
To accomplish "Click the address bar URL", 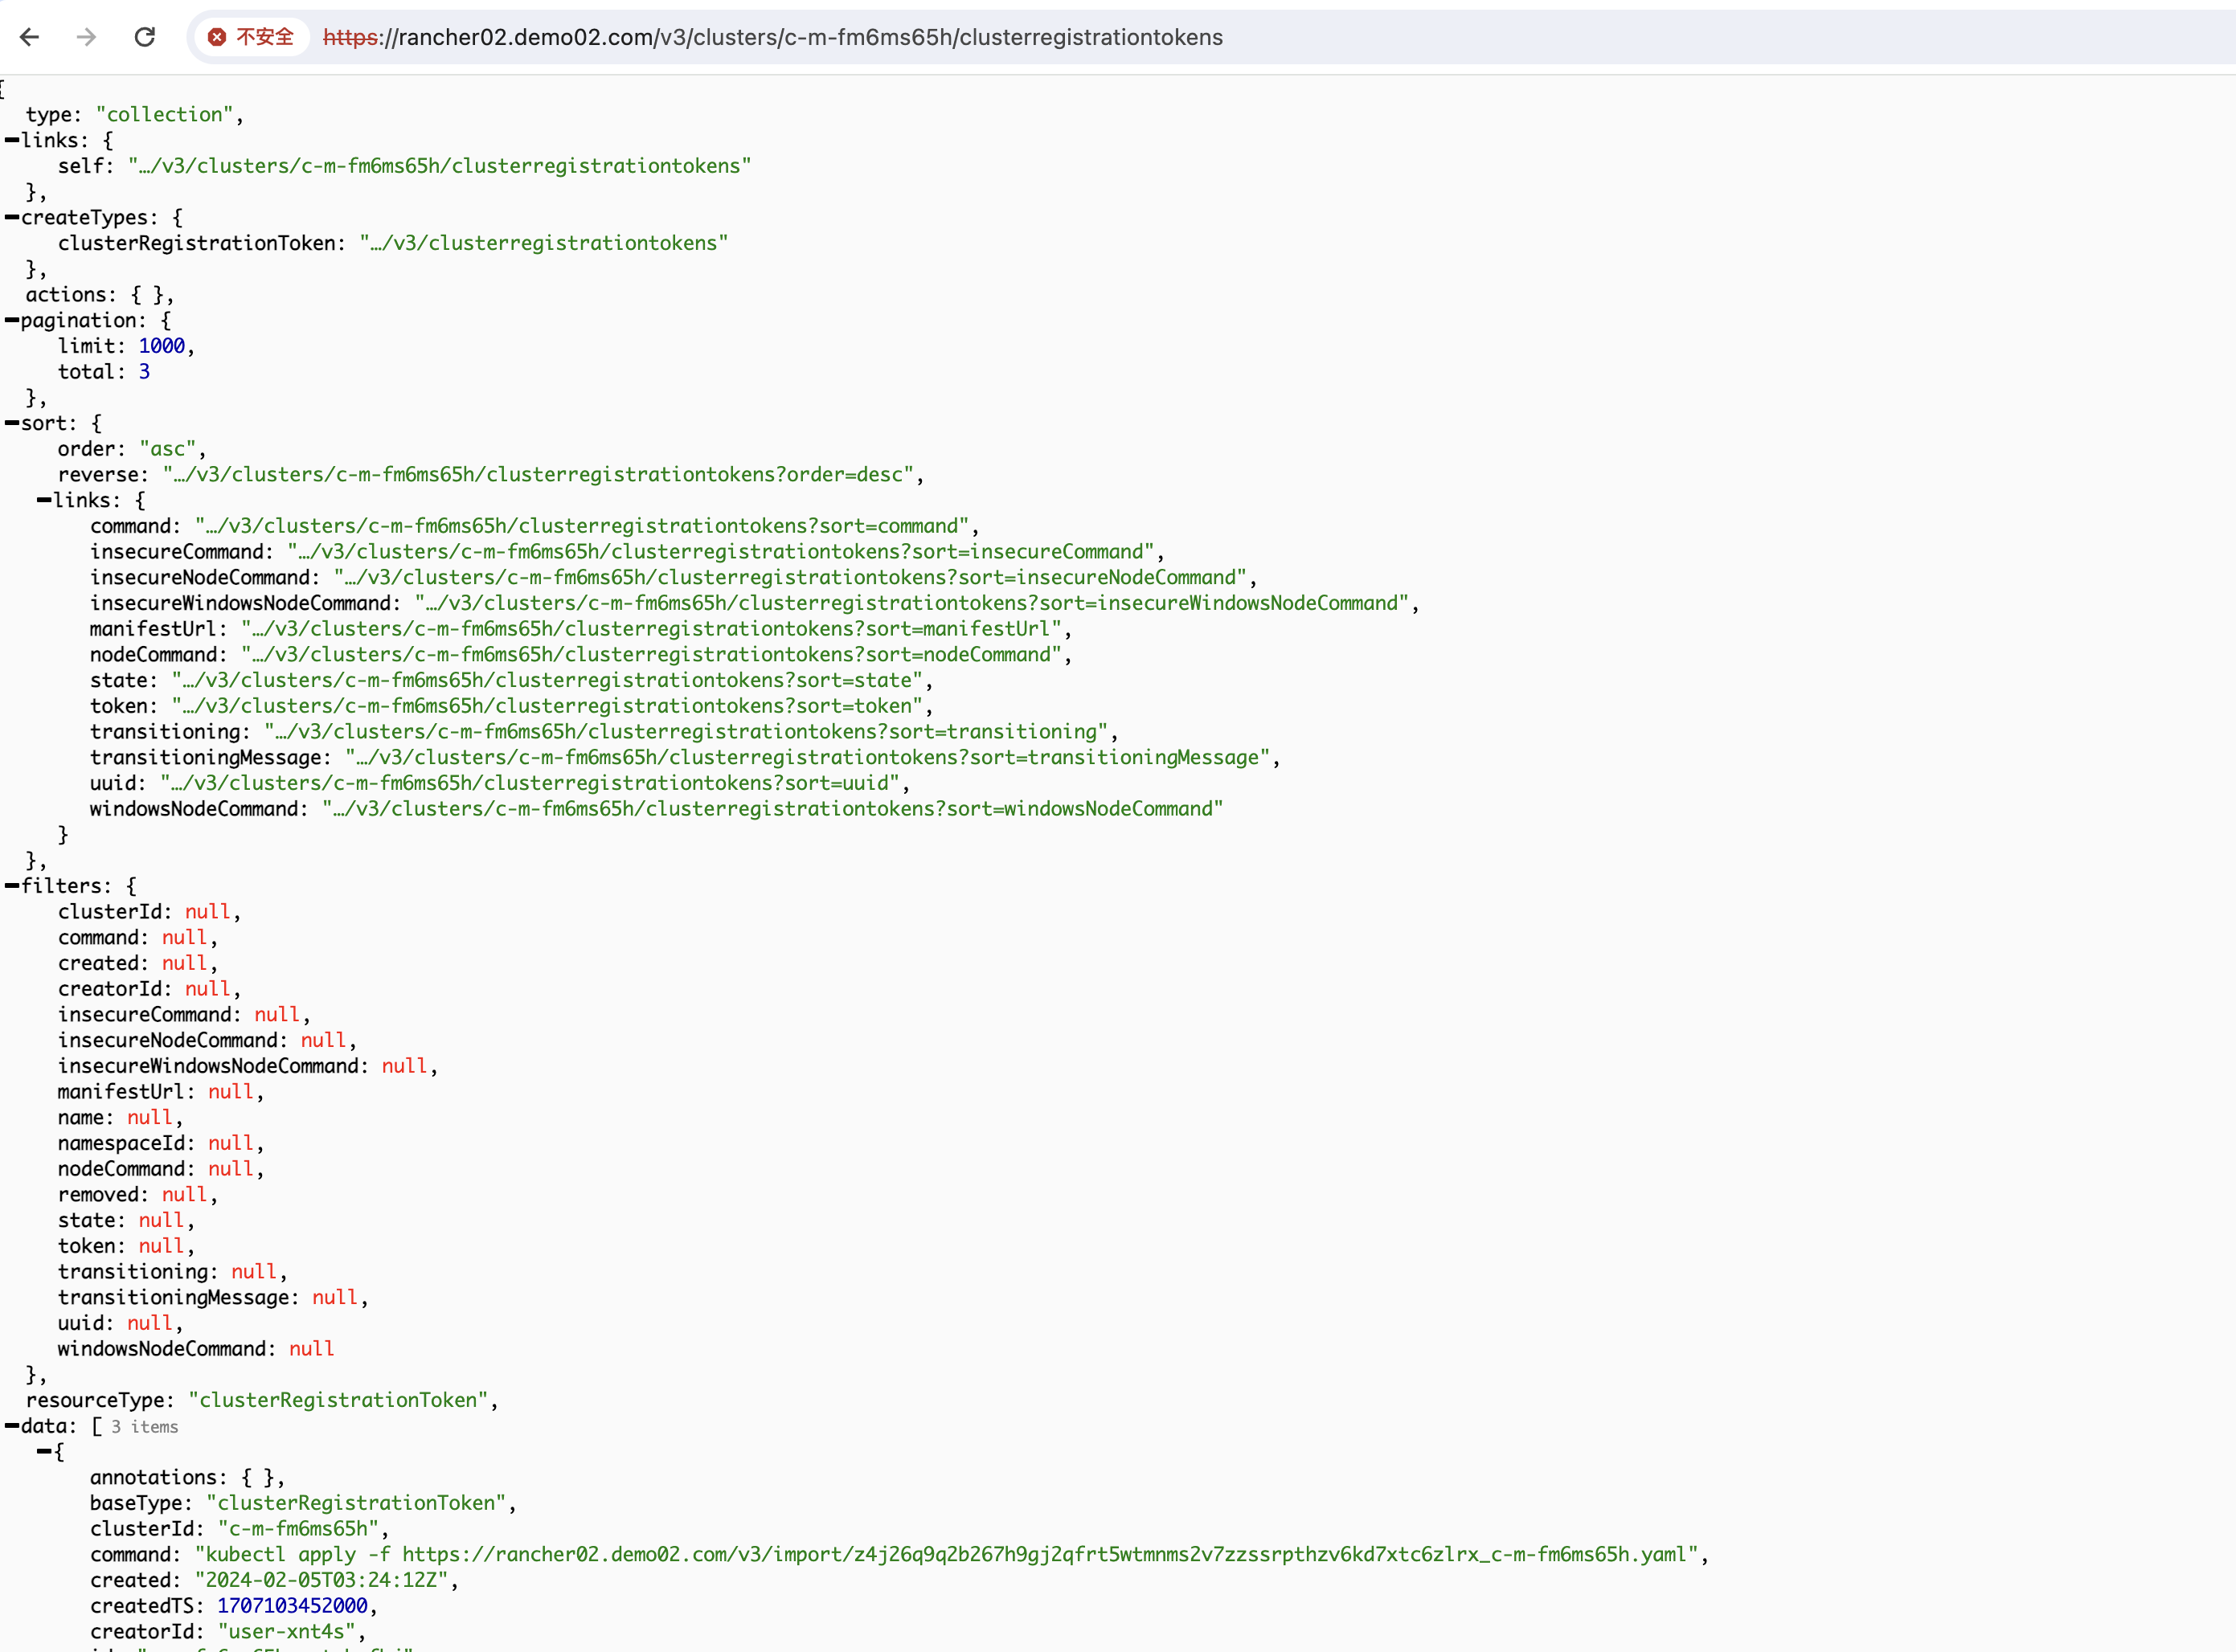I will (773, 37).
